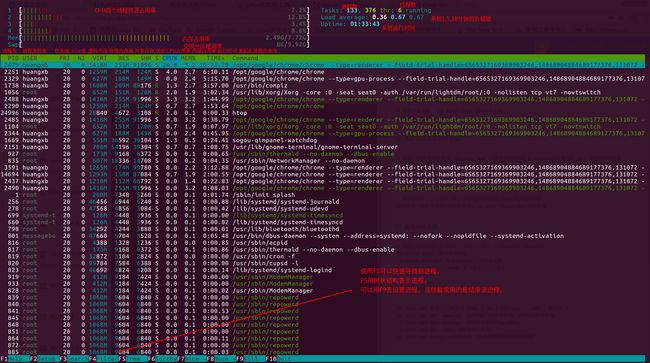Select PID 885 repowerd thread row
The height and width of the screenshot is (363, 650).
323,352
